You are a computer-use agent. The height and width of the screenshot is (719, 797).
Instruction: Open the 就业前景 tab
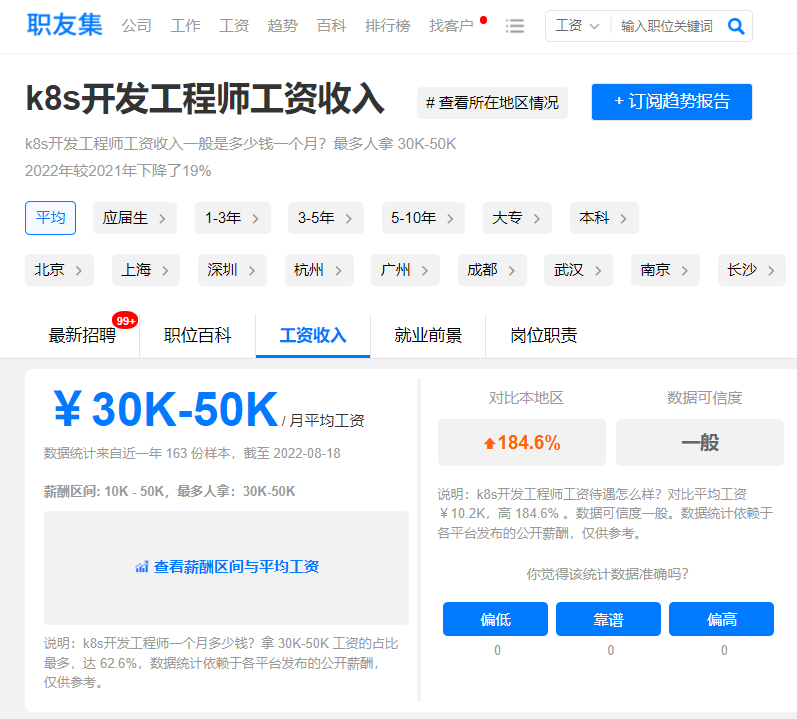428,335
